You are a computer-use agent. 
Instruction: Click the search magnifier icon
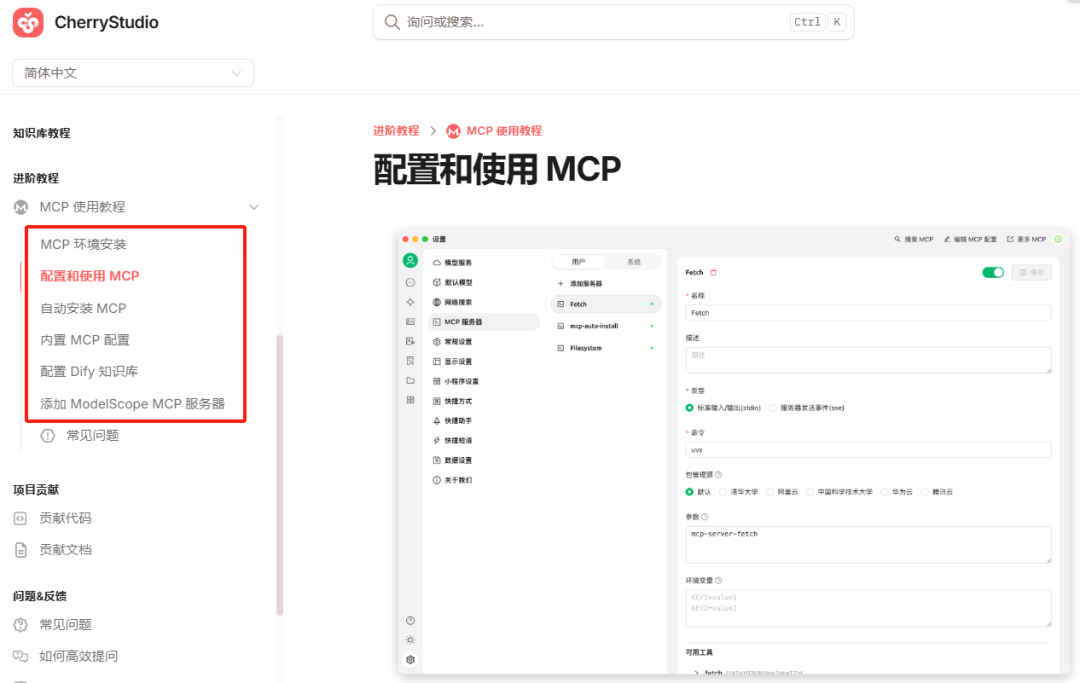[392, 22]
